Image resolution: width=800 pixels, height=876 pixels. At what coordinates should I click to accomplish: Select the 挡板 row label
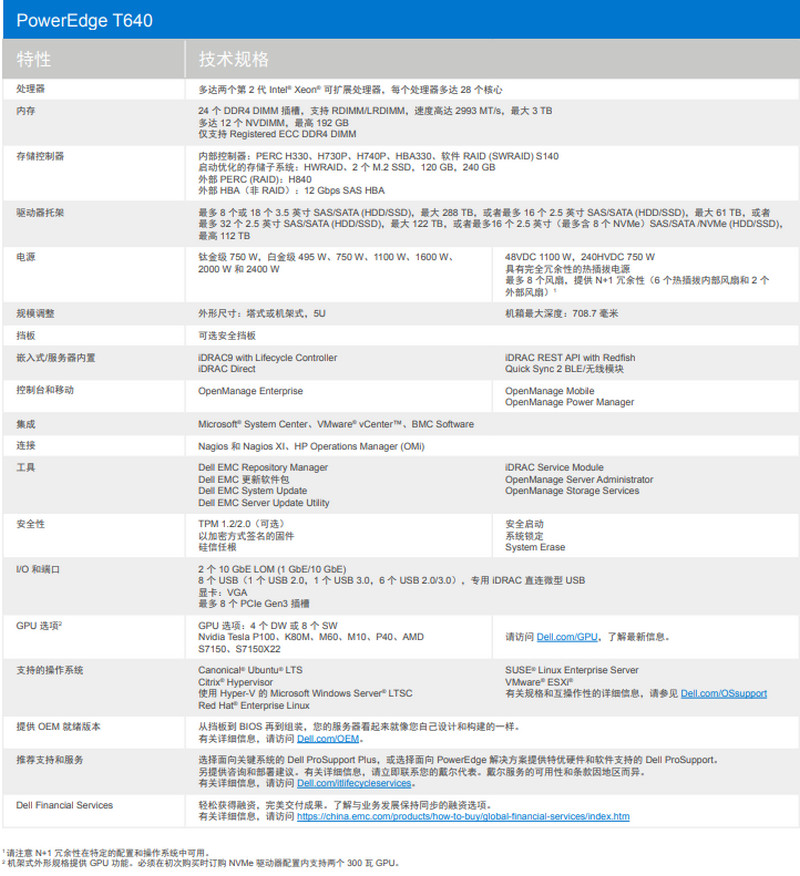point(26,335)
